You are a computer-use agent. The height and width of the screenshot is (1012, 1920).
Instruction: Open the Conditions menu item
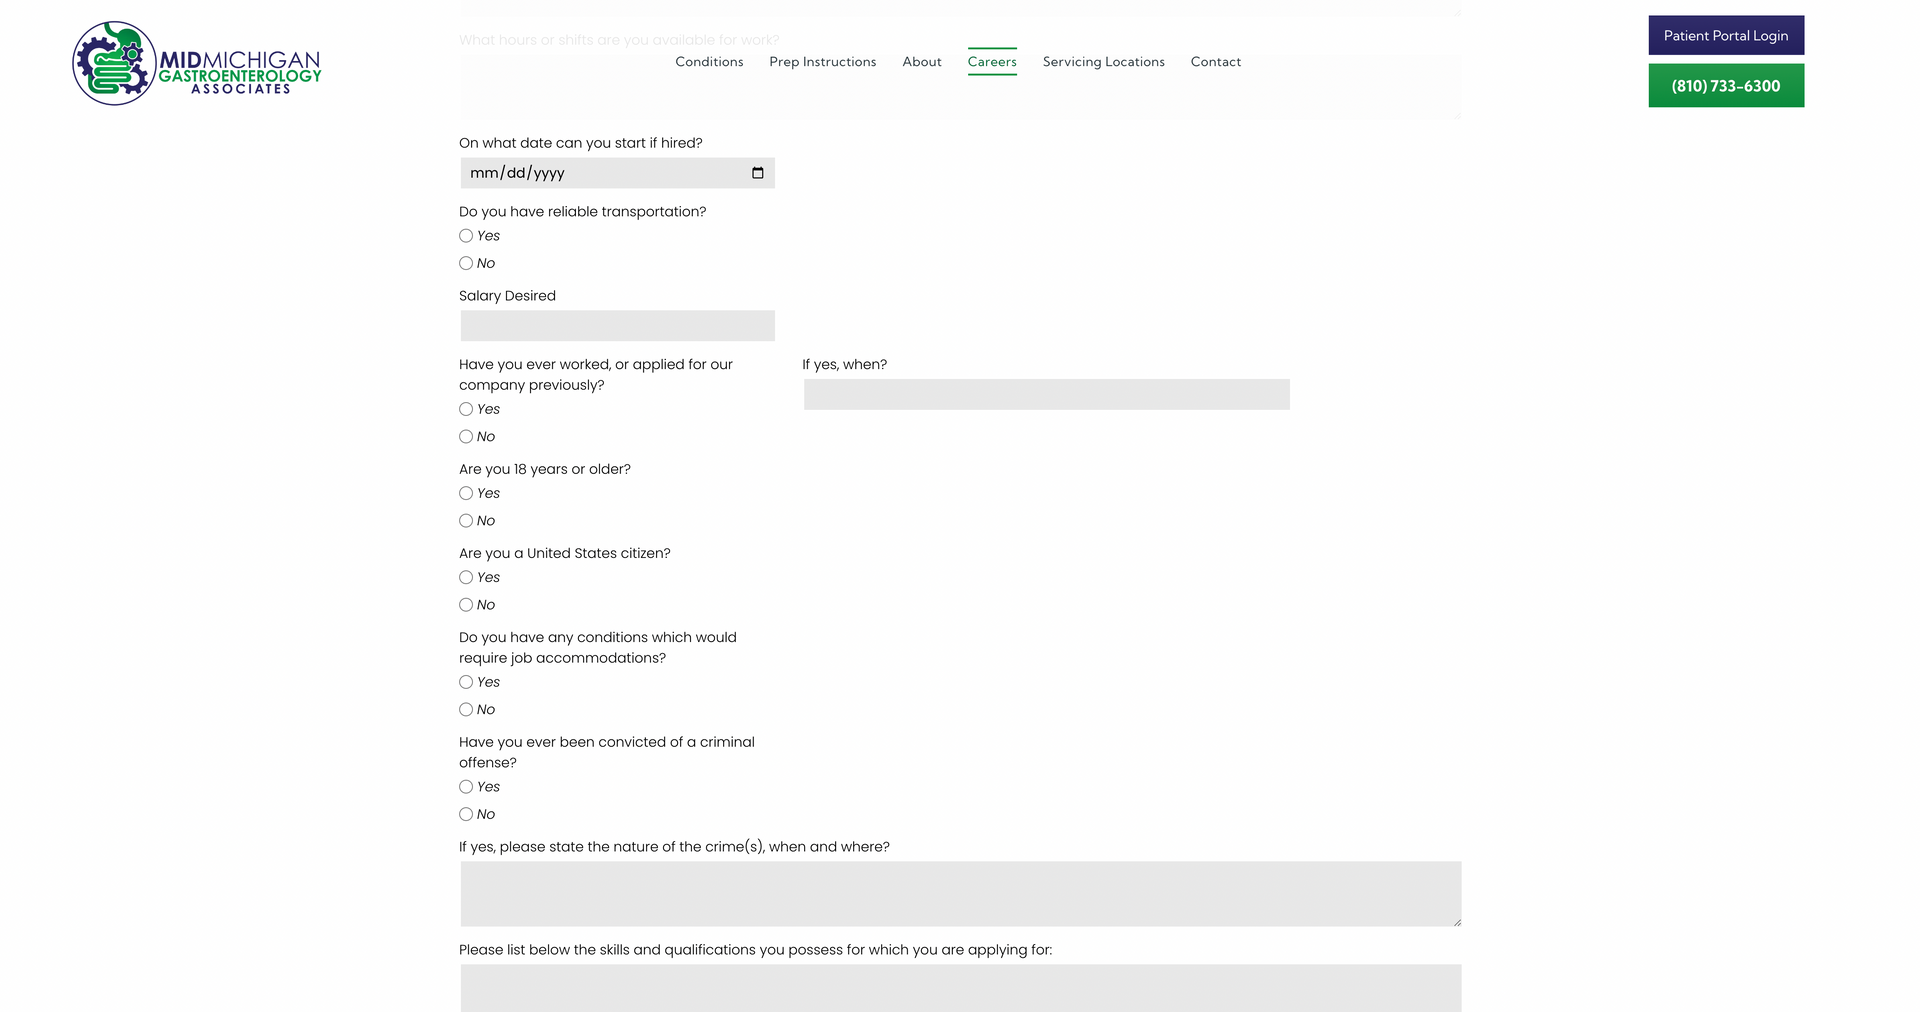(709, 62)
